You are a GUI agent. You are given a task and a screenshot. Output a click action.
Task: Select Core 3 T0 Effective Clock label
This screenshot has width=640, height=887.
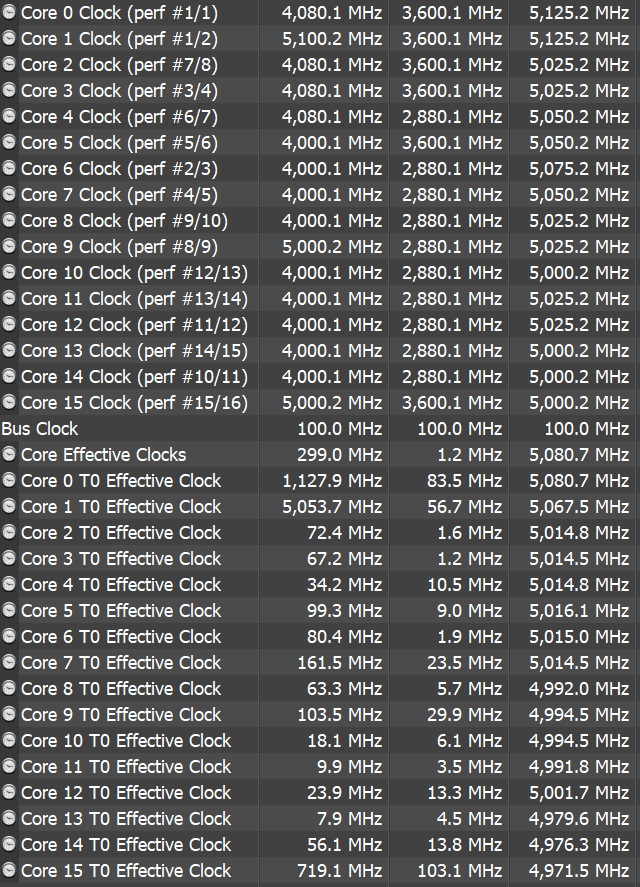point(121,559)
